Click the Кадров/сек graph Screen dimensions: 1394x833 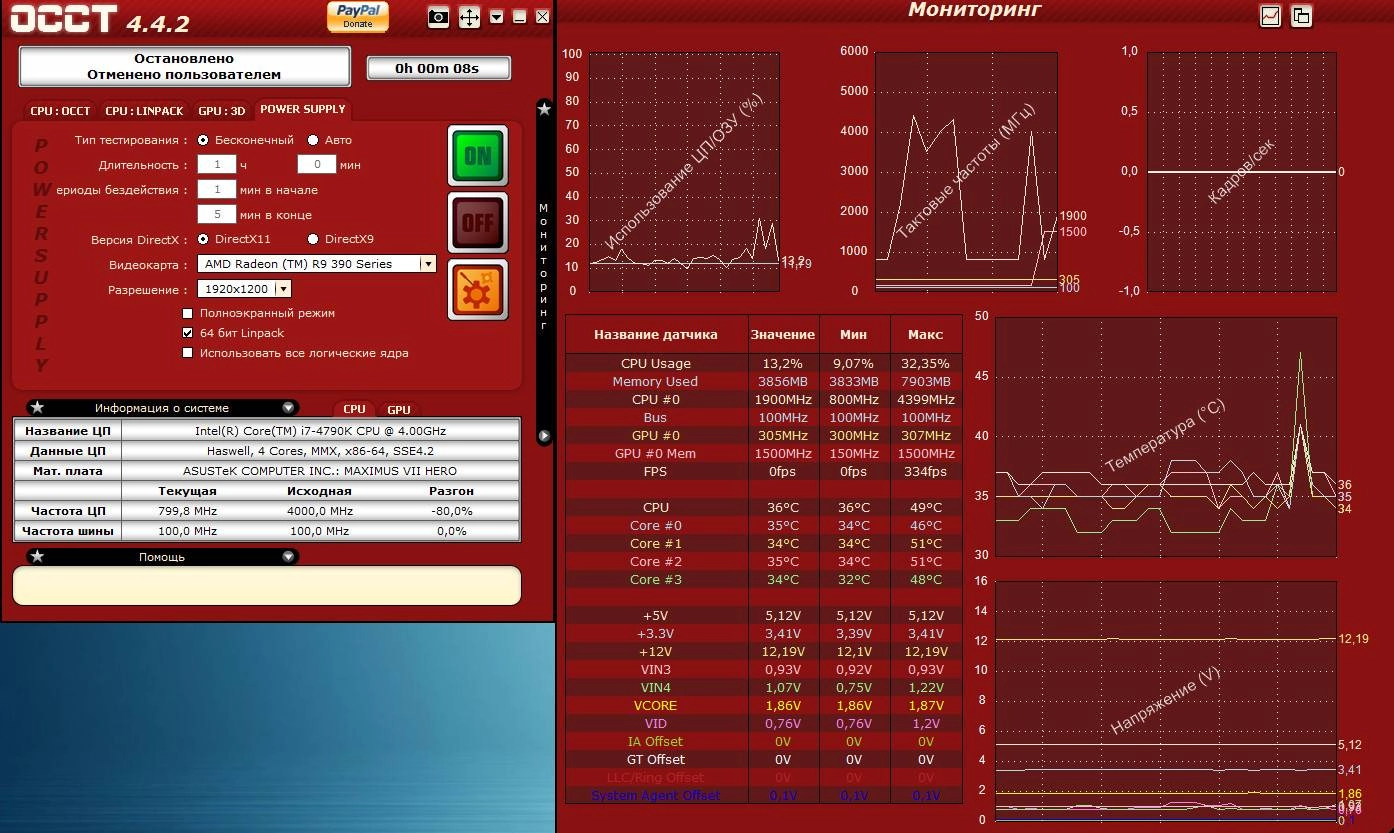click(x=1242, y=172)
